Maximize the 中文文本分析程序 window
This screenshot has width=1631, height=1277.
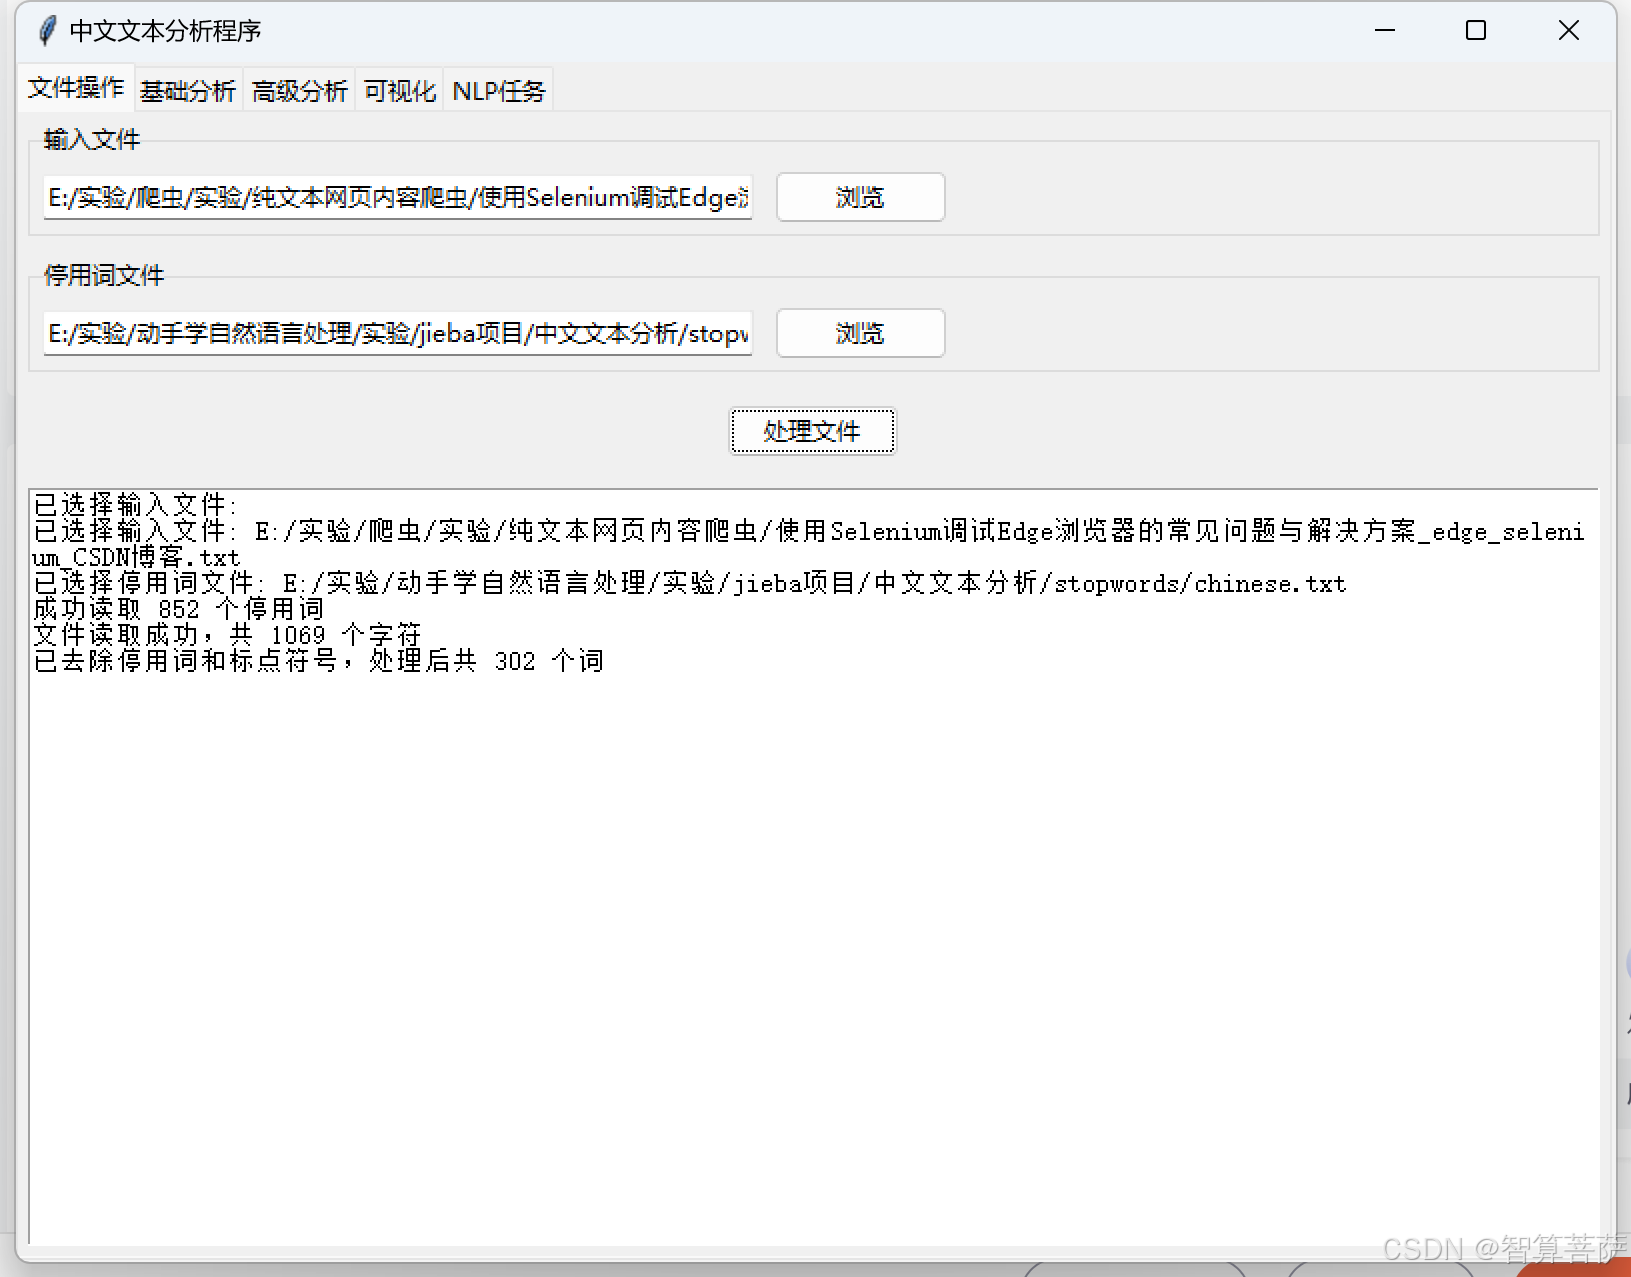click(1476, 31)
